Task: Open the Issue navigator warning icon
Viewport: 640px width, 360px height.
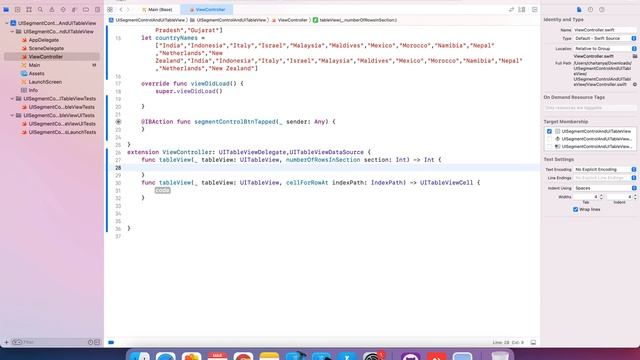Action: click(51, 9)
